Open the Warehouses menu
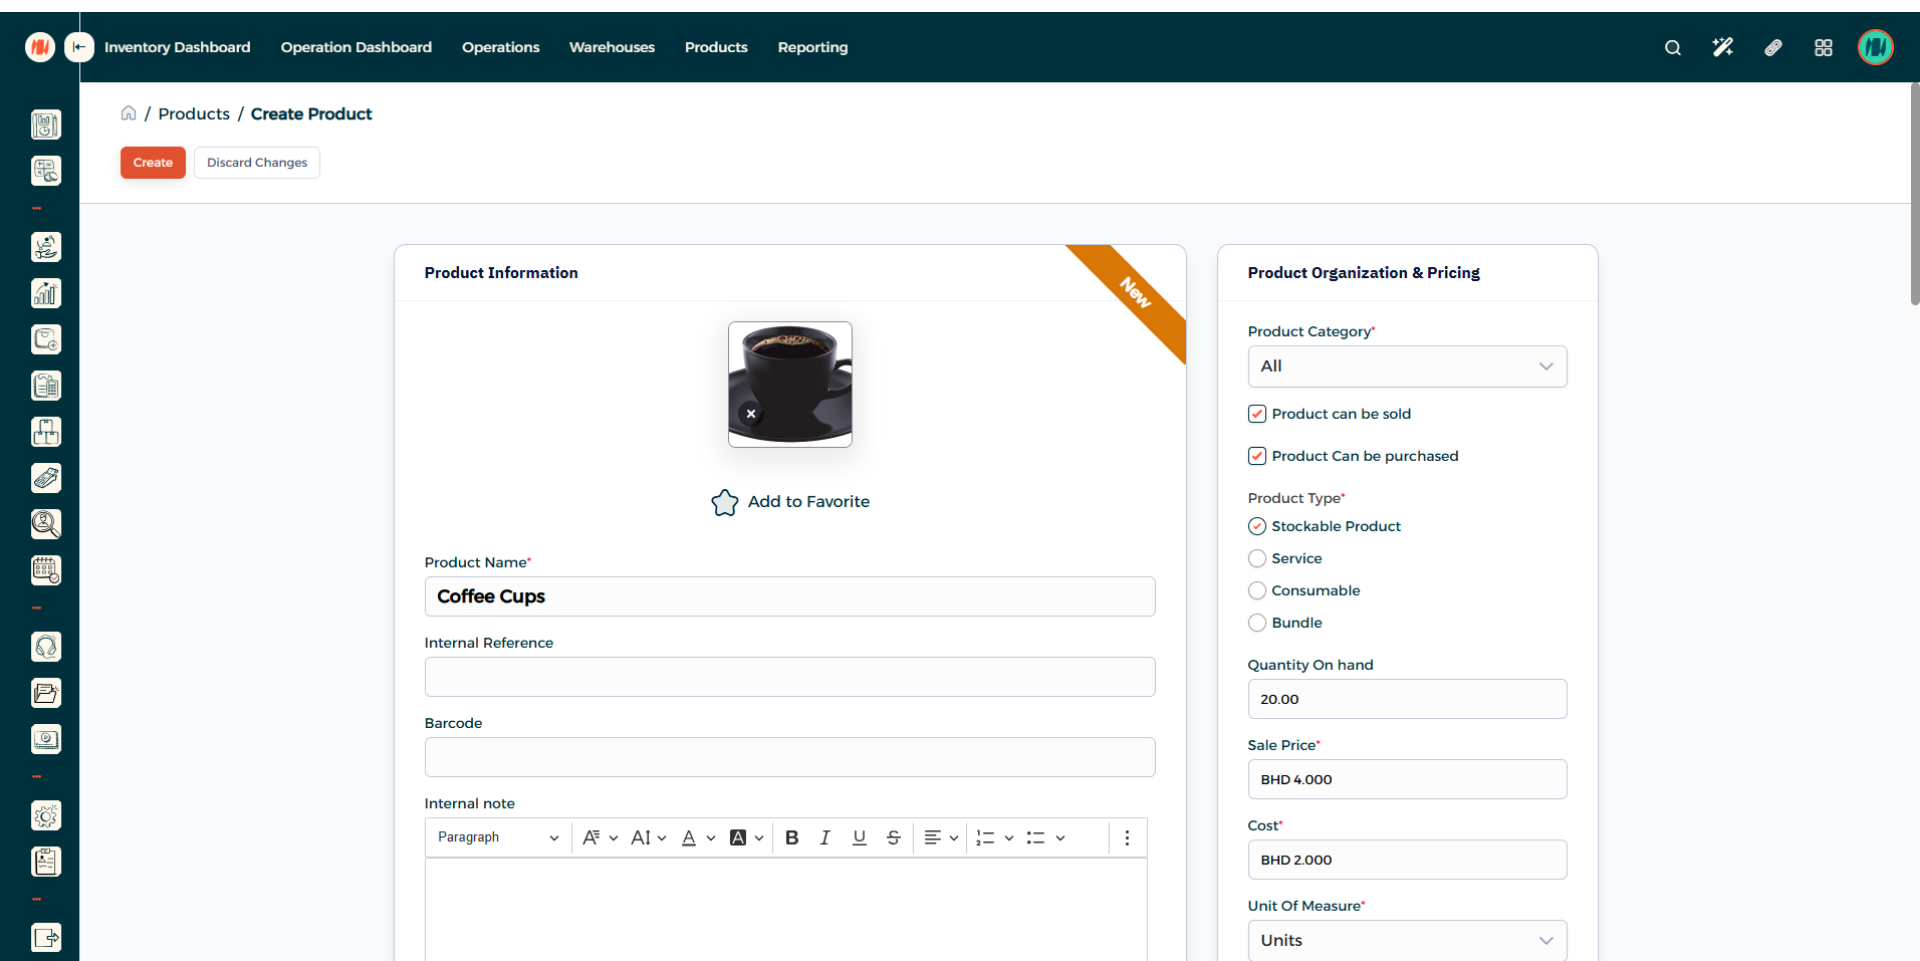Image resolution: width=1920 pixels, height=961 pixels. (x=611, y=47)
